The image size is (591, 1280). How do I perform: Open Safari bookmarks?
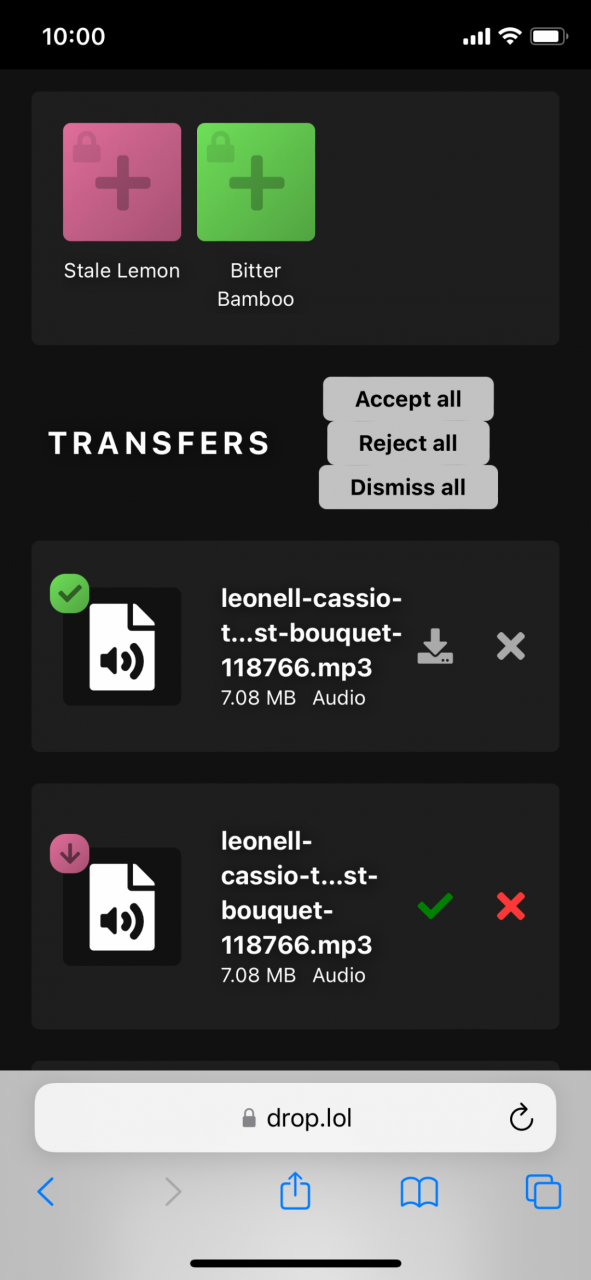point(419,1191)
